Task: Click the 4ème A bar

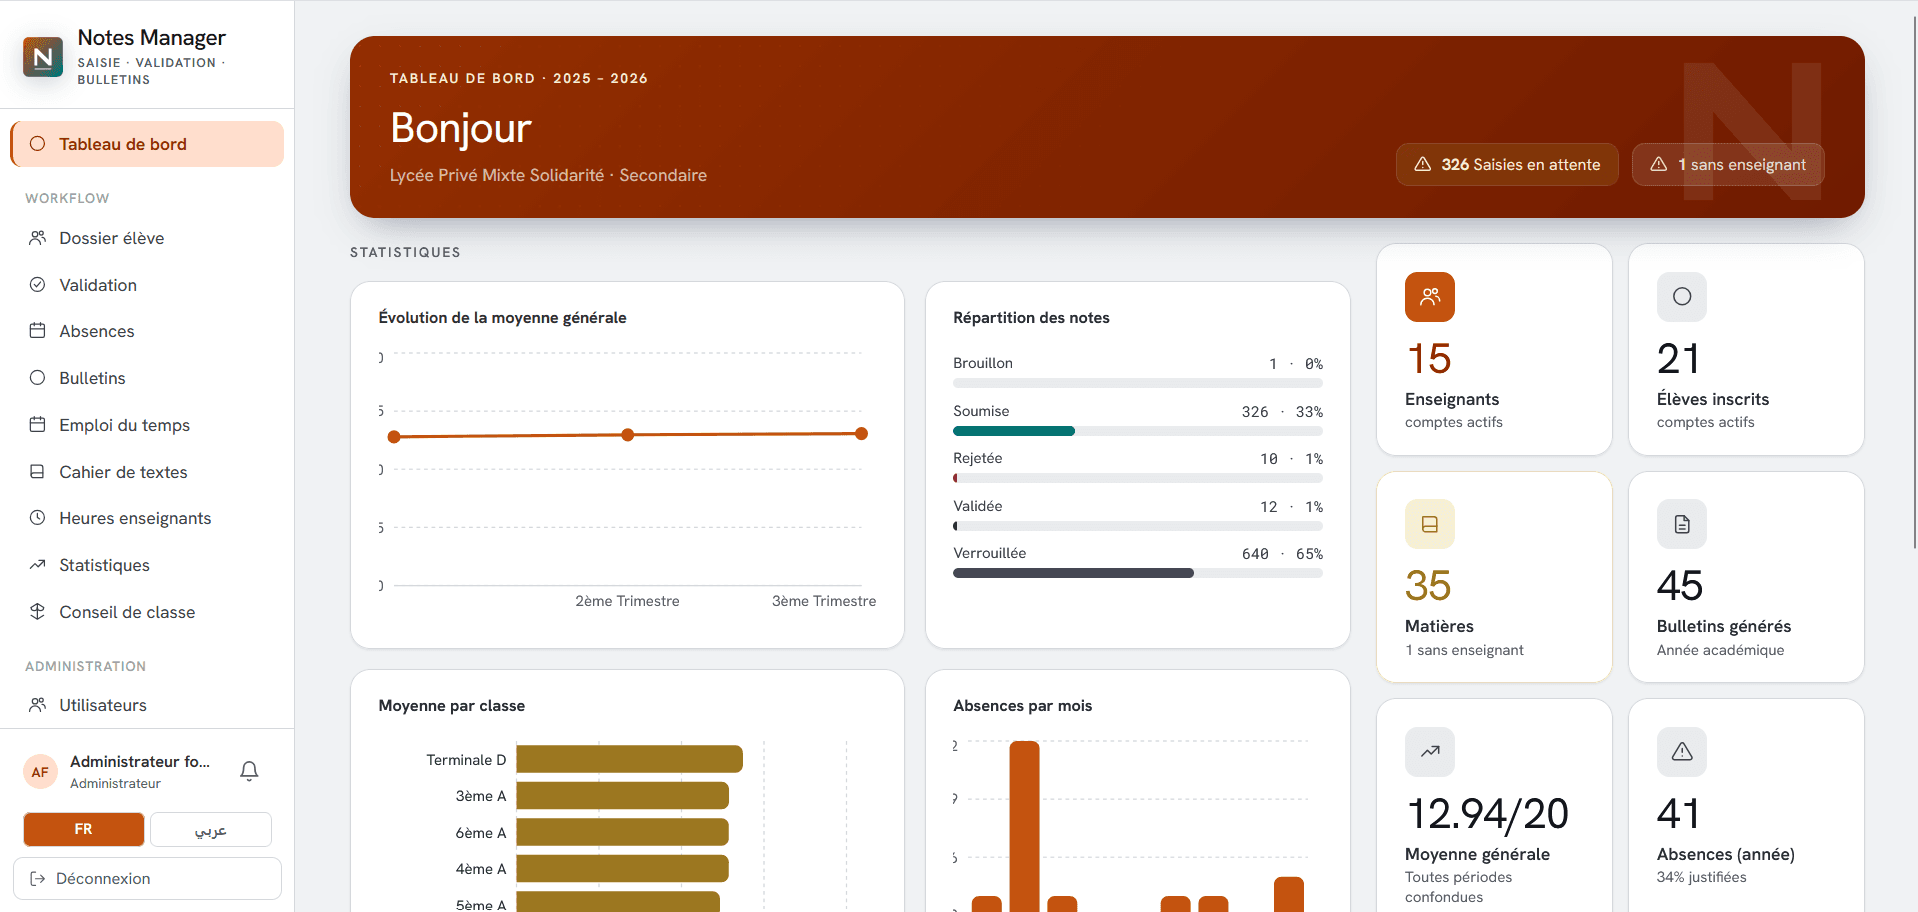Action: pos(622,868)
